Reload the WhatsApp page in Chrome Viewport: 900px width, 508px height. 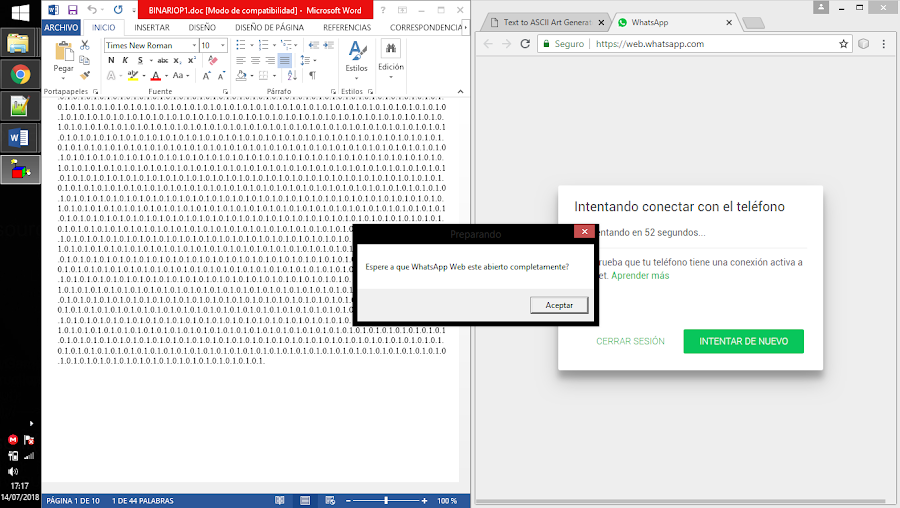(525, 44)
